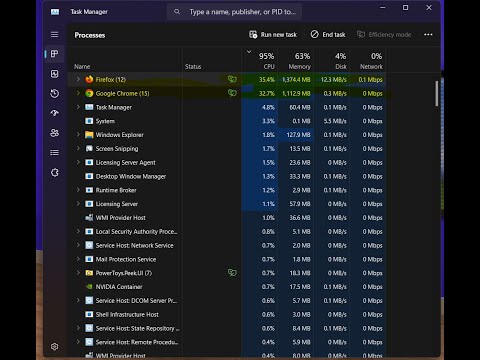The image size is (480, 360).
Task: Click the Task Manager title bar app icon
Action: (x=55, y=12)
